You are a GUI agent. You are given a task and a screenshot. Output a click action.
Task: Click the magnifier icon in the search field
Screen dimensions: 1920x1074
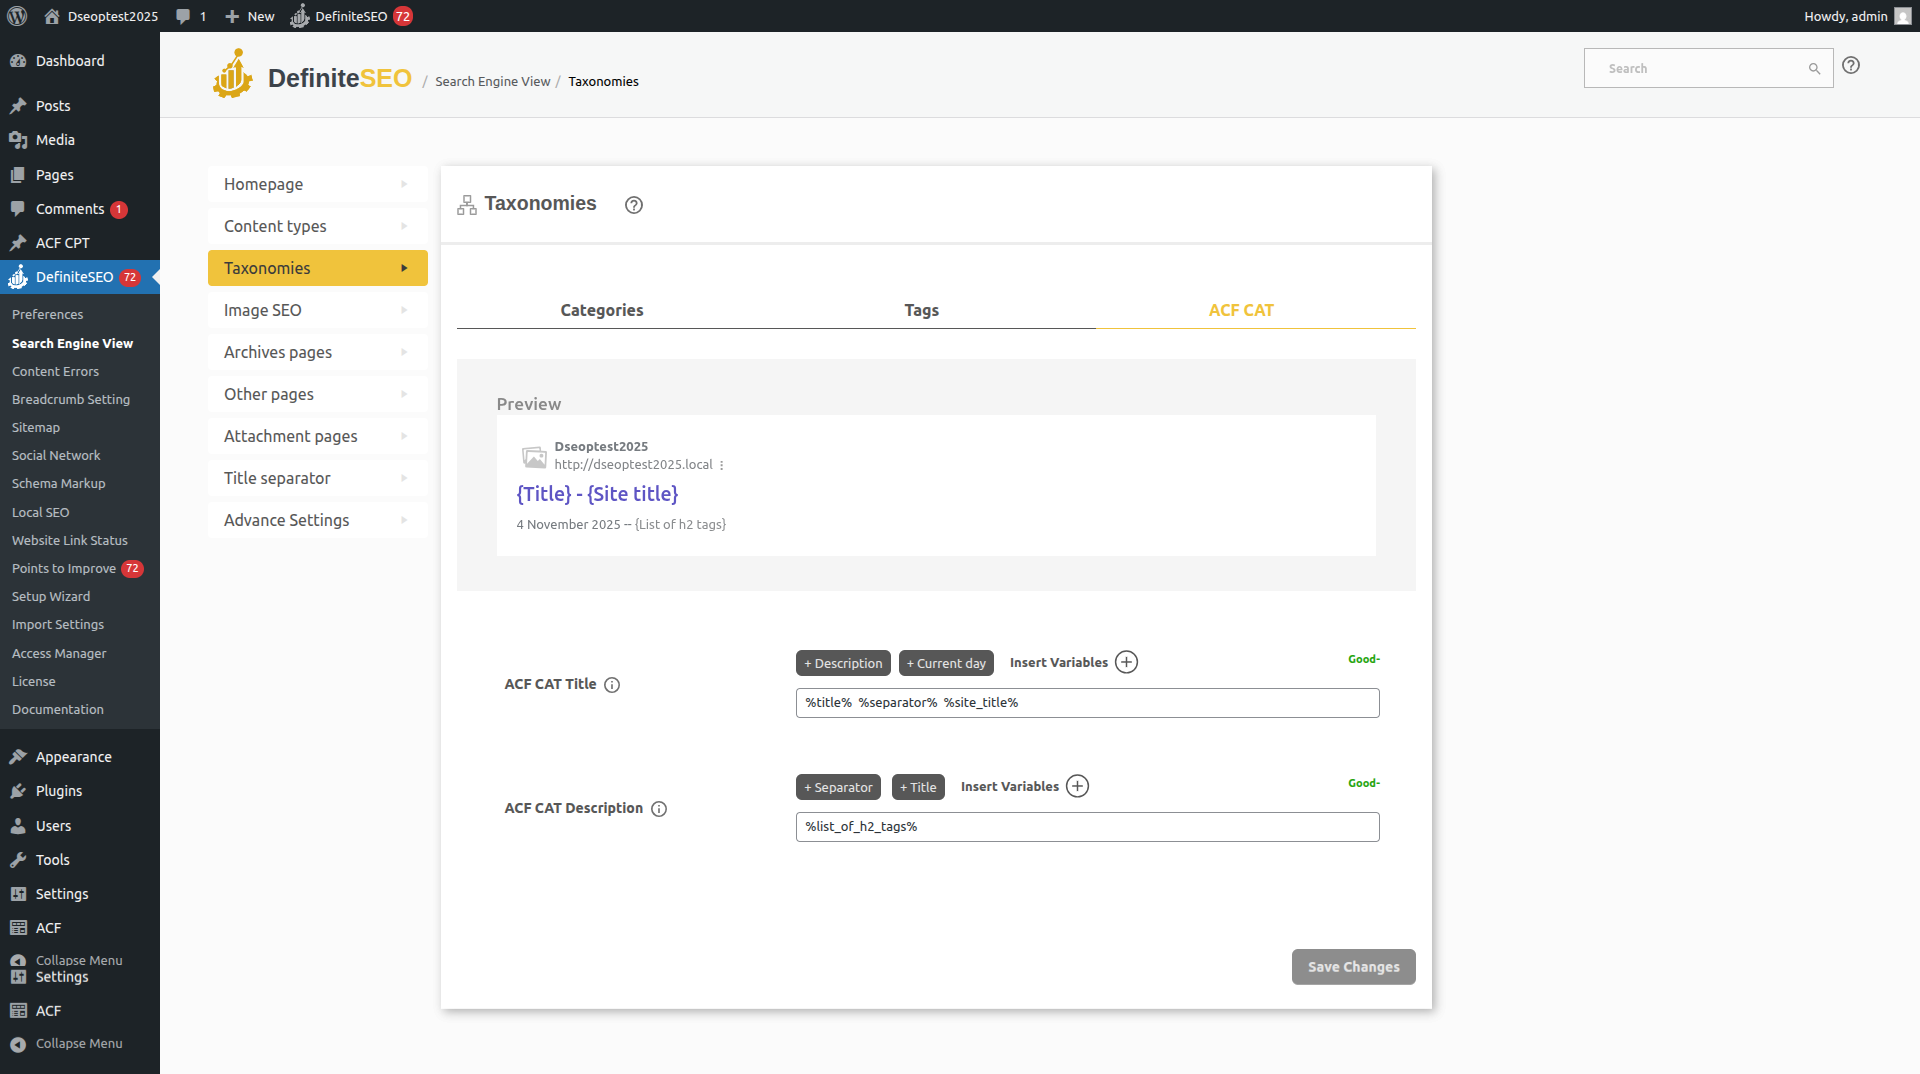coord(1815,68)
